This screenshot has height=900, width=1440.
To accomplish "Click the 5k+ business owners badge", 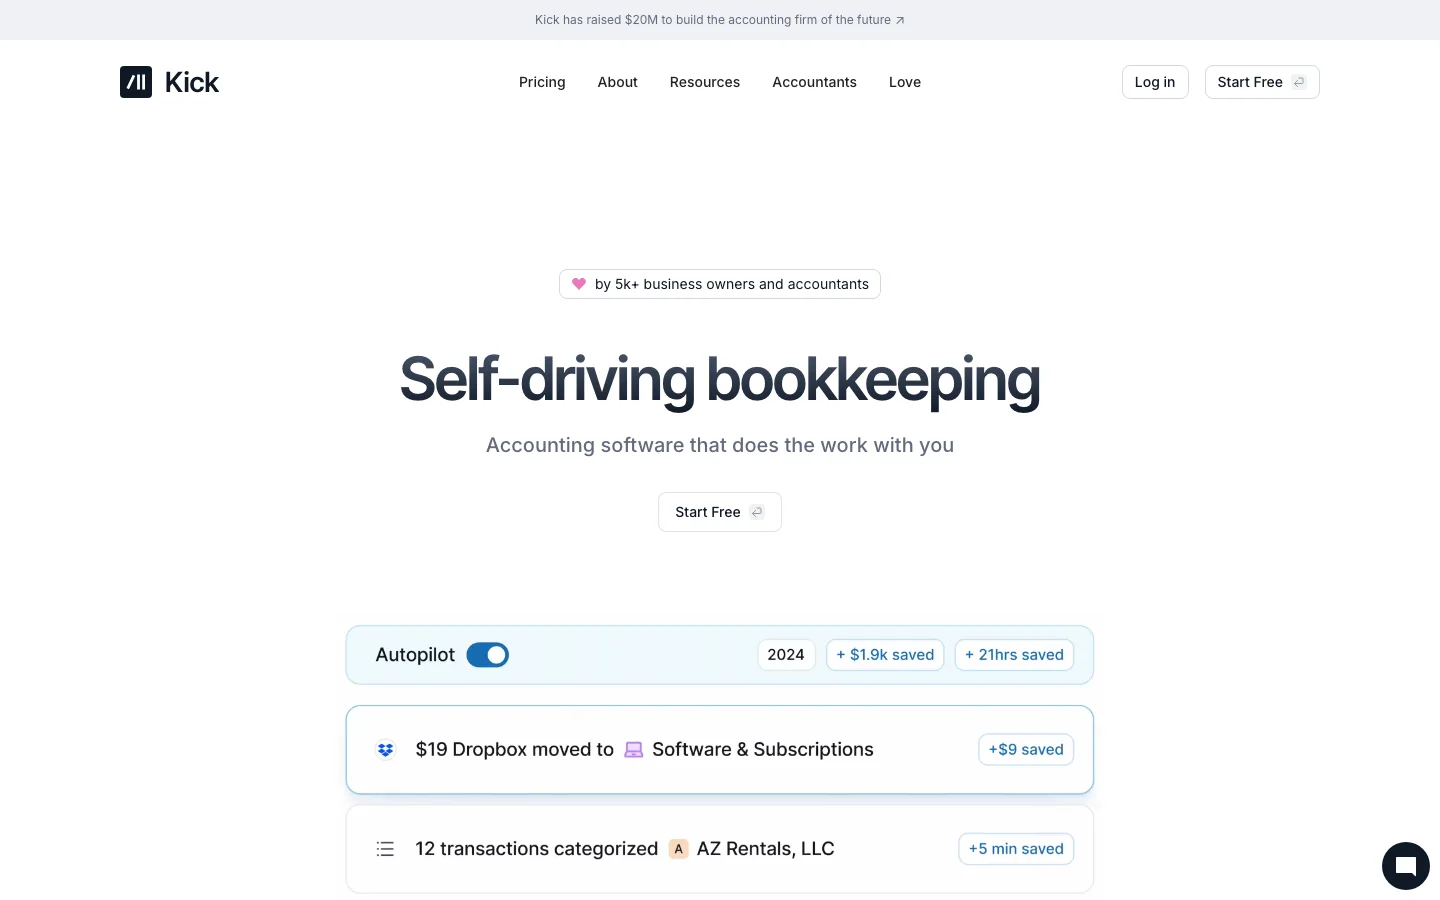I will [720, 284].
